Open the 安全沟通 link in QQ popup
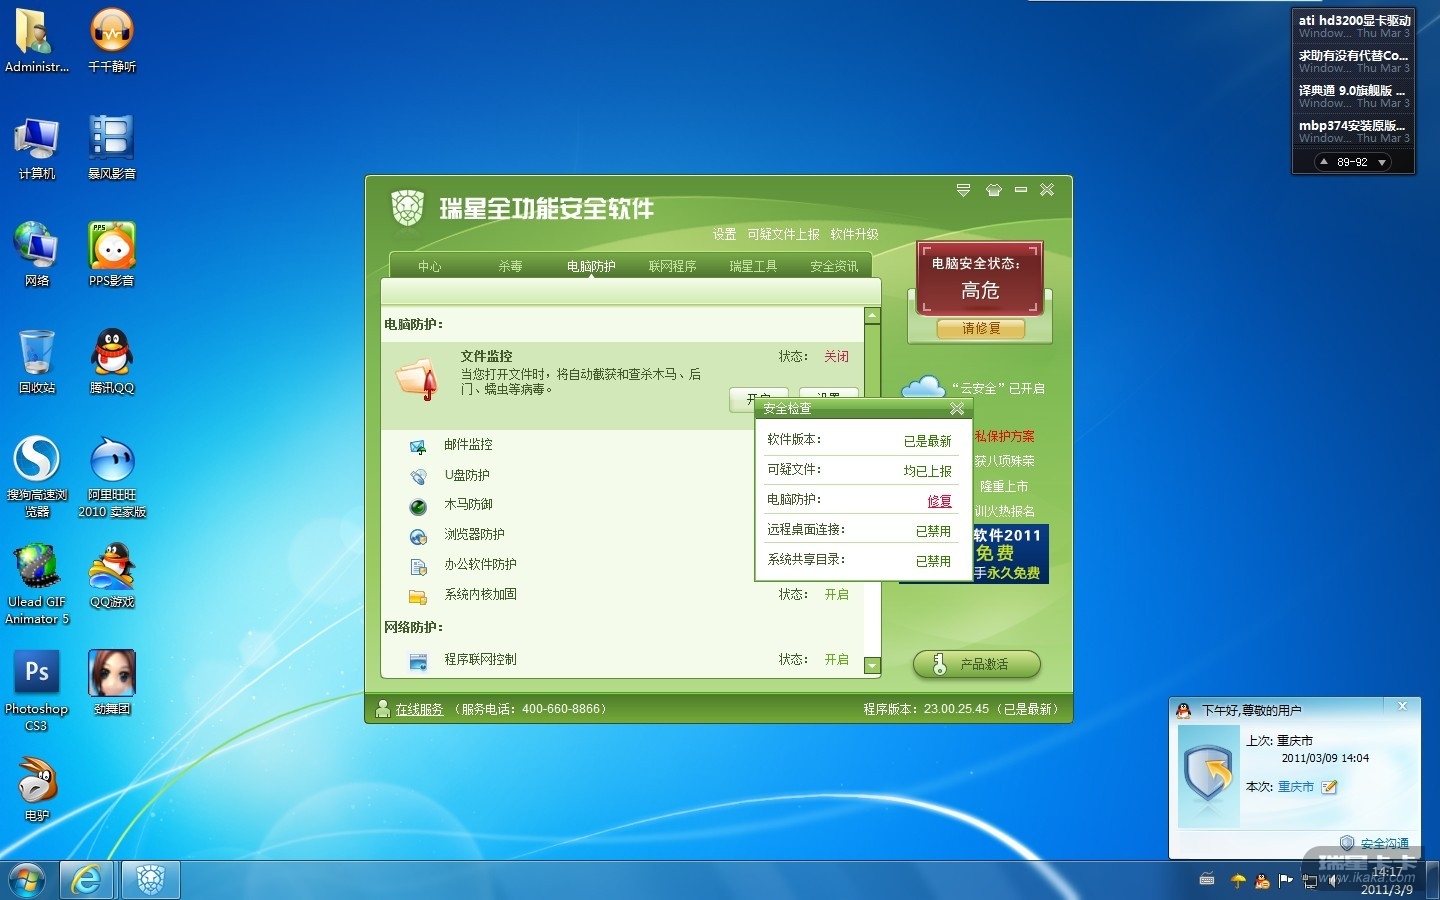Viewport: 1440px width, 900px height. click(1384, 844)
